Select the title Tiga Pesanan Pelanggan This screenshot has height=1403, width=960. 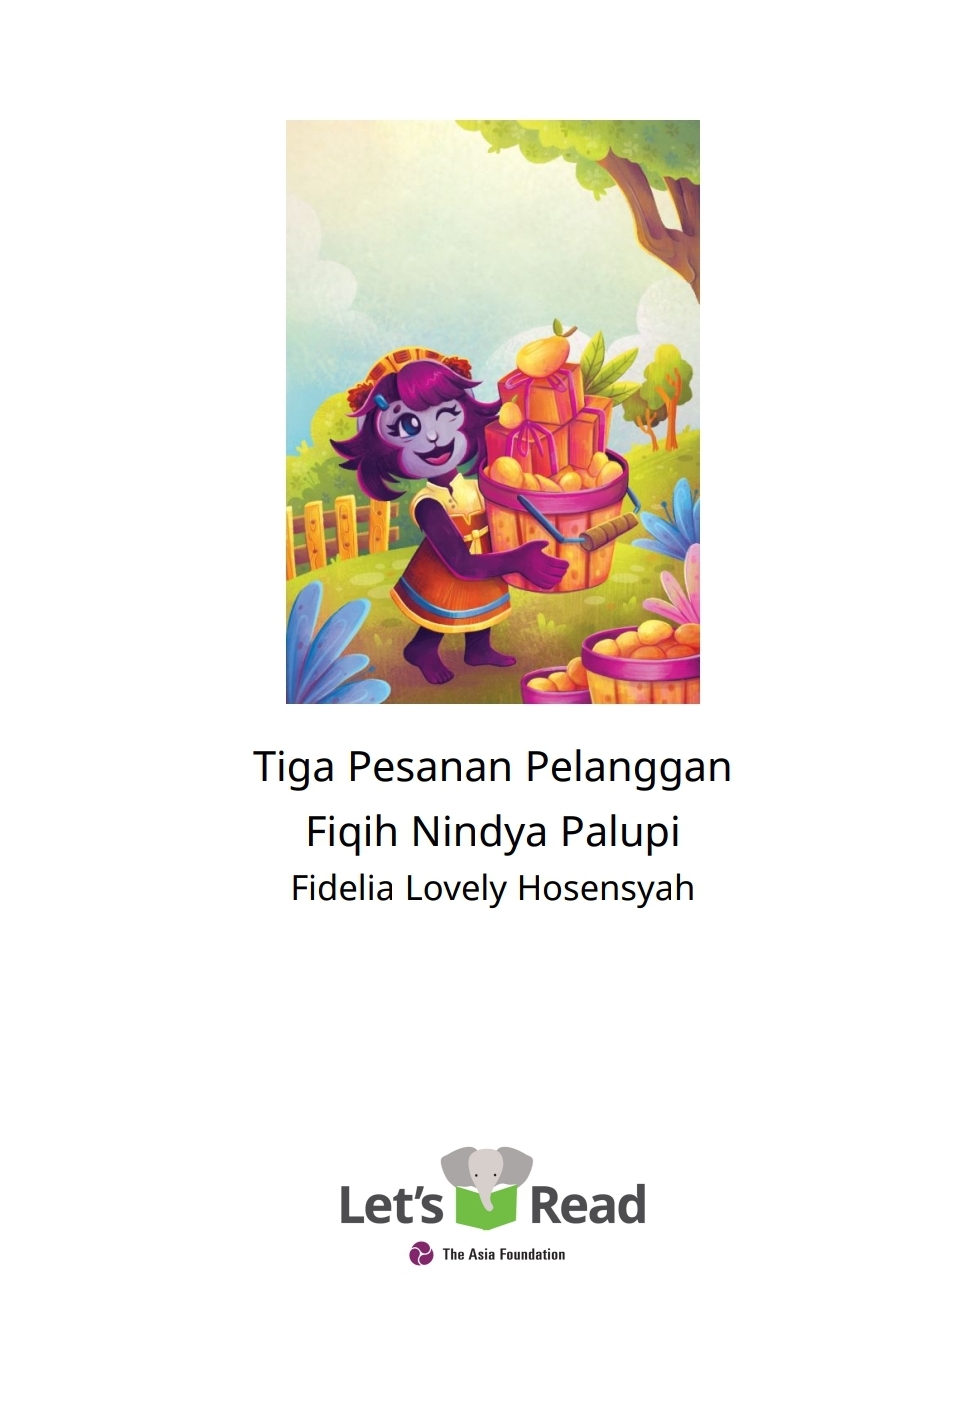coord(492,767)
